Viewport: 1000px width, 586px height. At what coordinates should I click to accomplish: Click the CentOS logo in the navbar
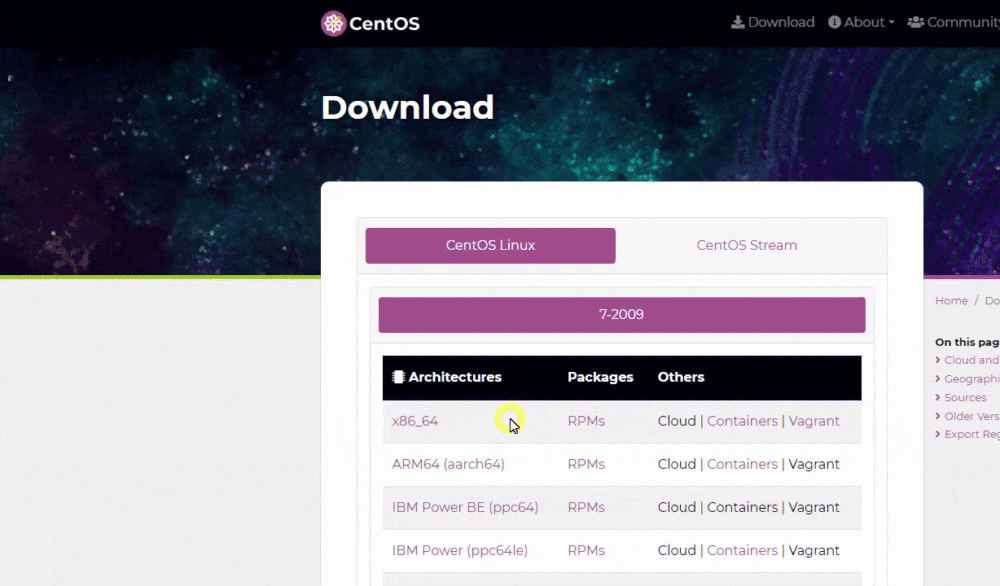pyautogui.click(x=369, y=22)
